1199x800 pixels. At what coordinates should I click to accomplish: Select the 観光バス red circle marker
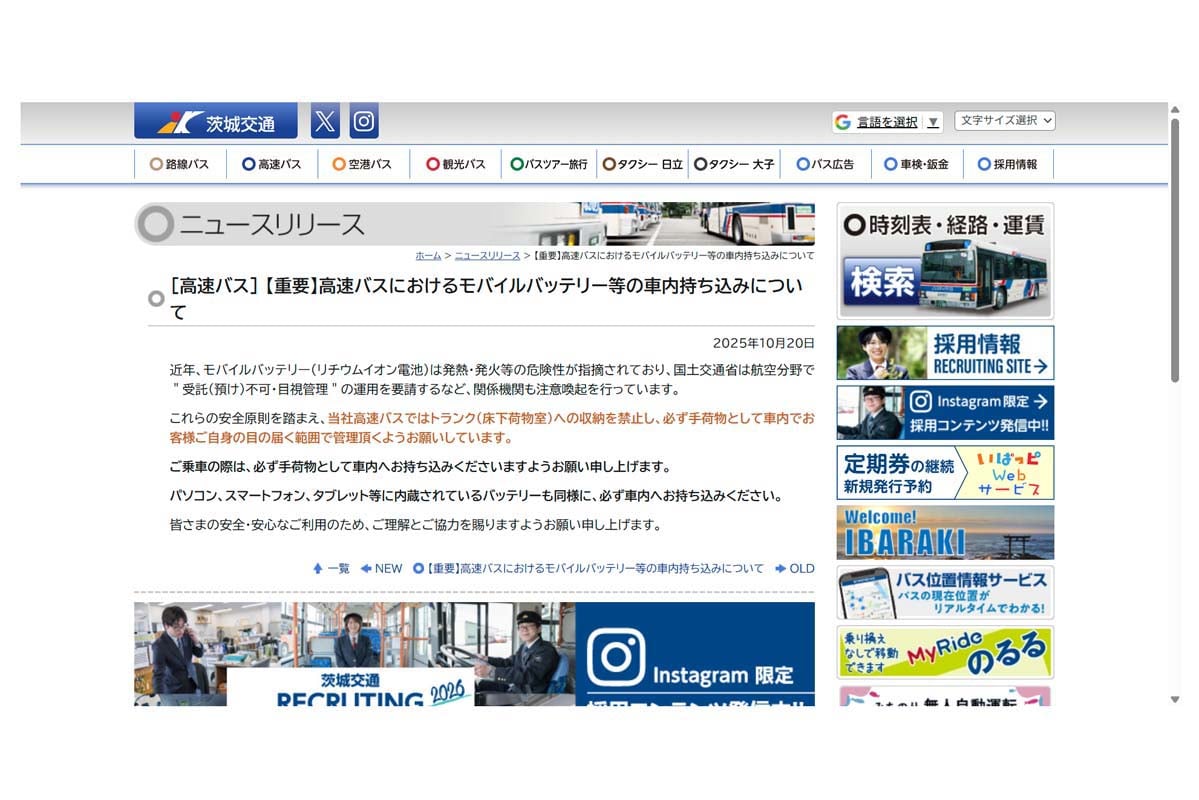click(x=431, y=163)
